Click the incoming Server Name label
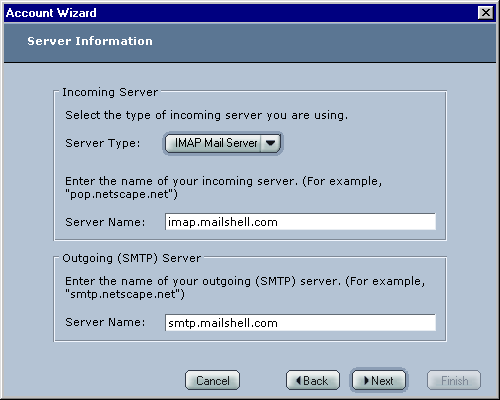Screen dimensions: 500x400 (x=105, y=222)
